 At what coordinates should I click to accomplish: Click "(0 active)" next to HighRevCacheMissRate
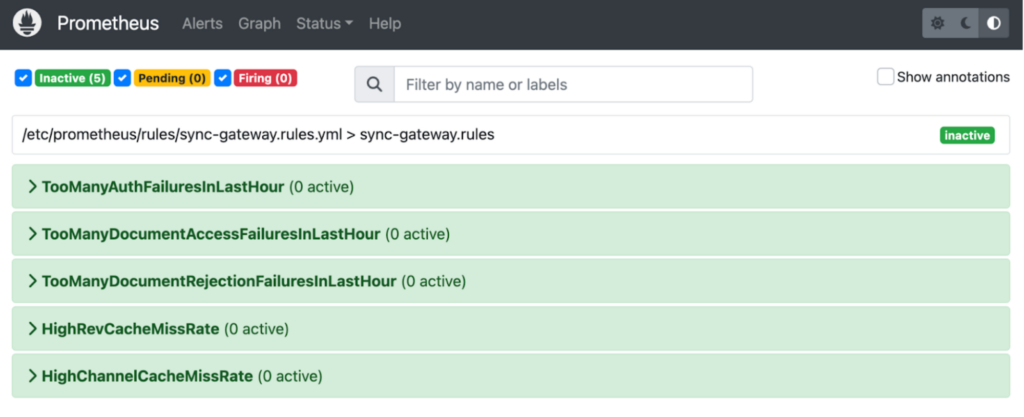tap(256, 329)
